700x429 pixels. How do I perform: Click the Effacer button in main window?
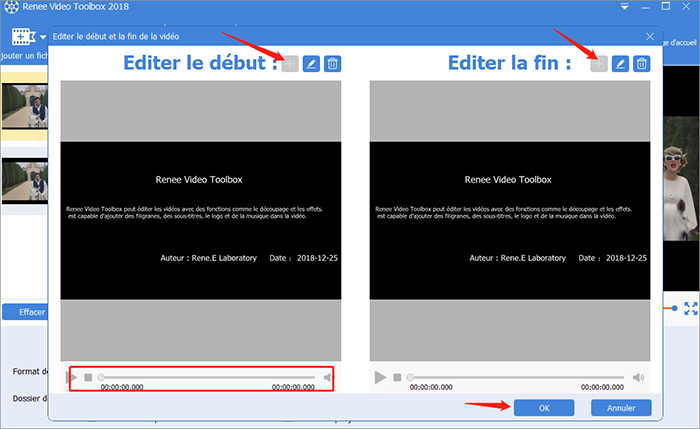25,312
